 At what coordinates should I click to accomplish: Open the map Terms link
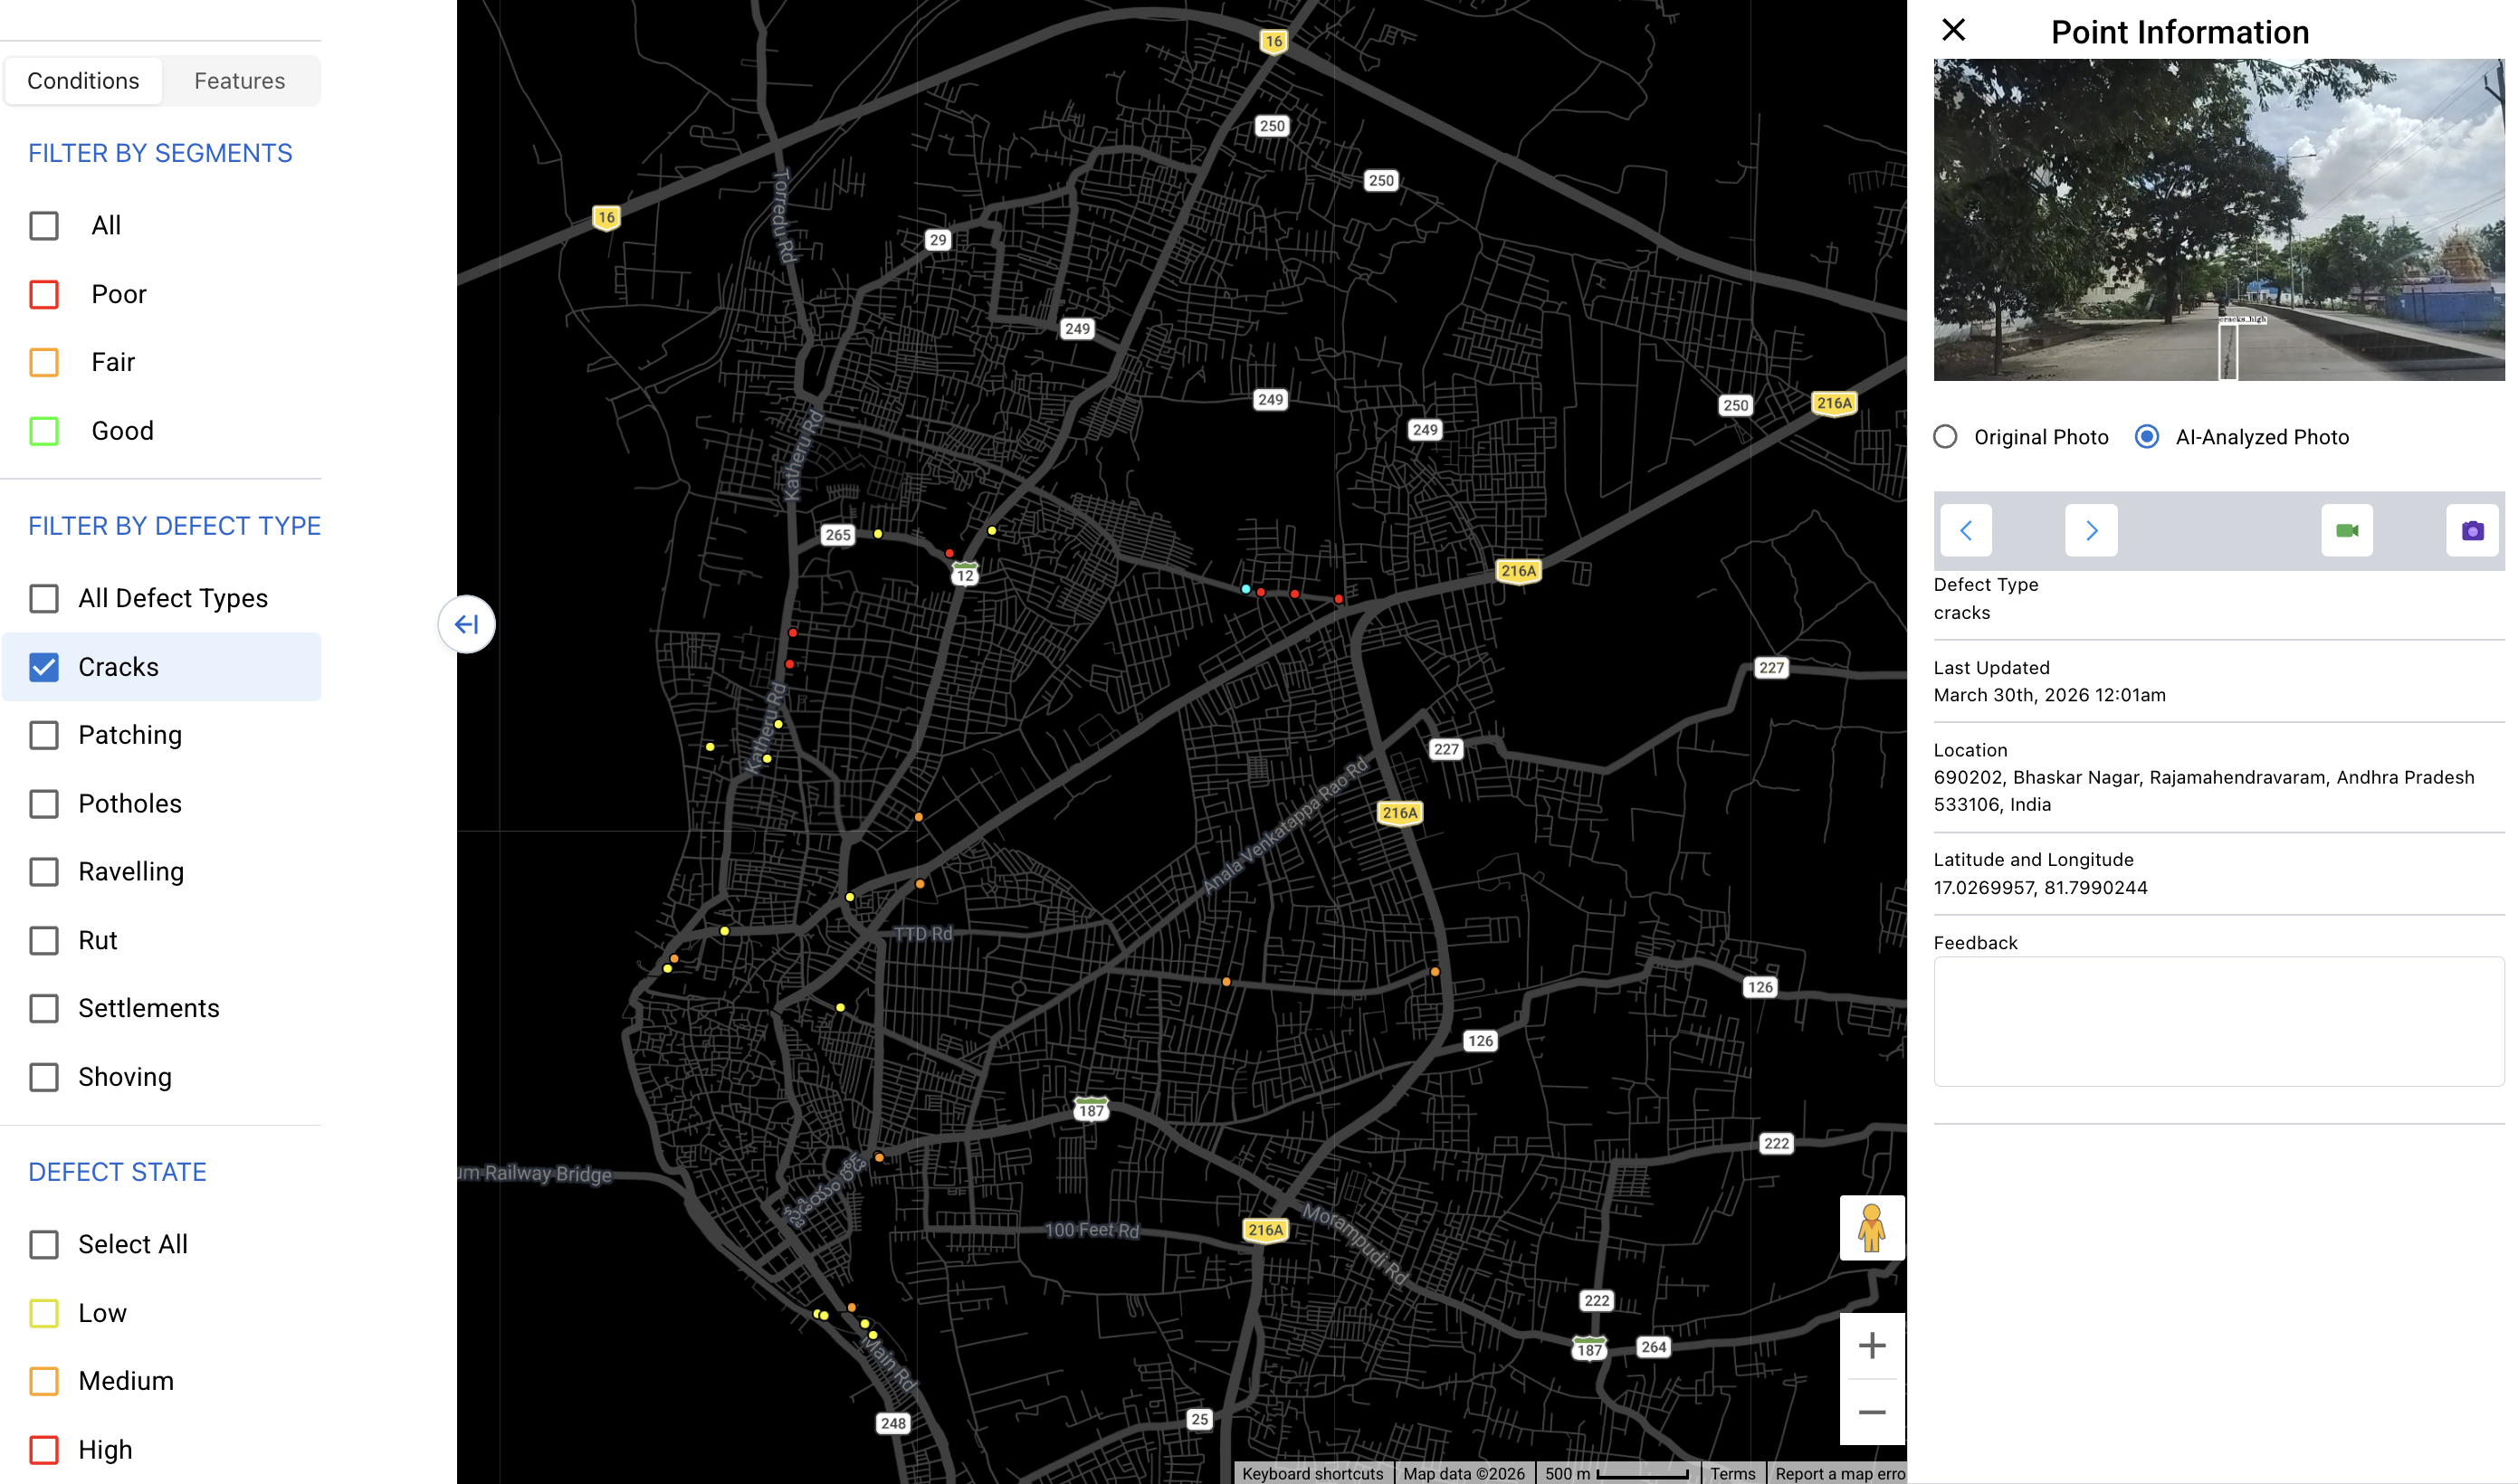pyautogui.click(x=1732, y=1473)
